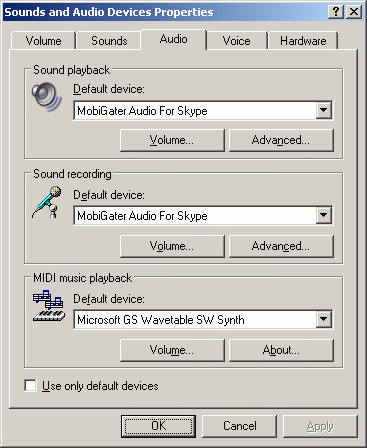Click the question mark help button
The image size is (367, 448).
[336, 12]
